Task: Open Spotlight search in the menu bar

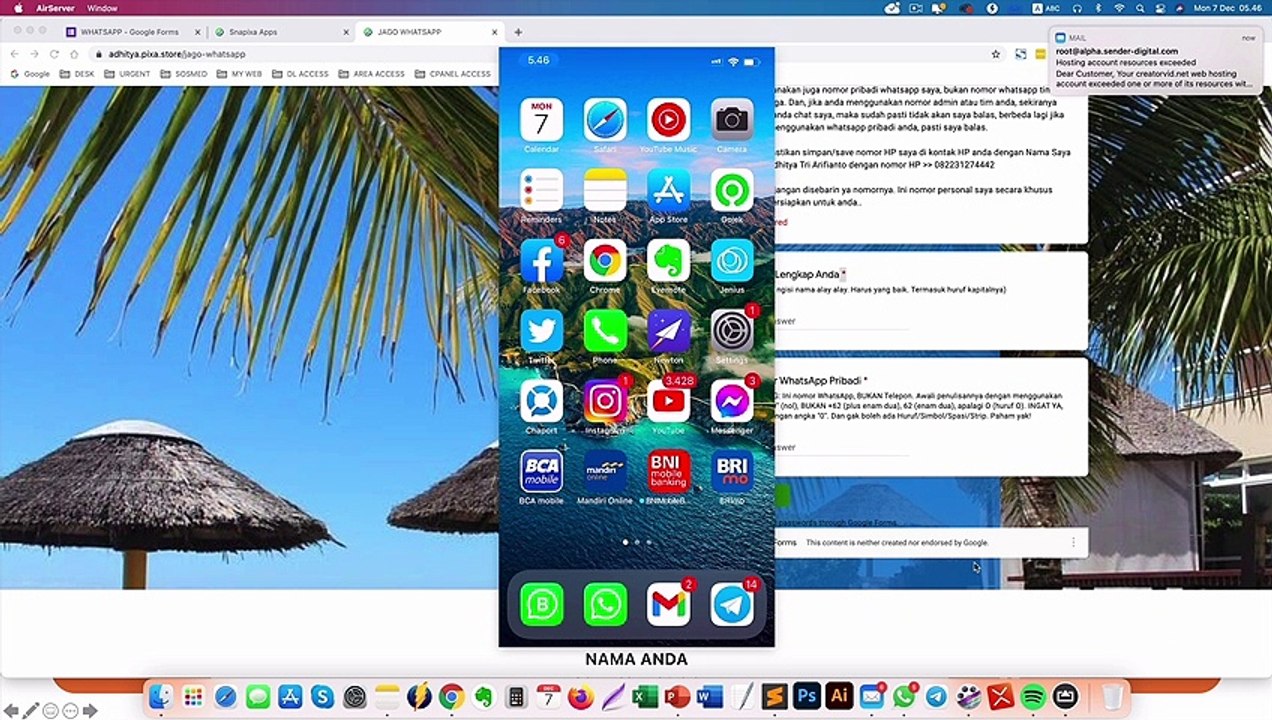Action: tap(1140, 8)
